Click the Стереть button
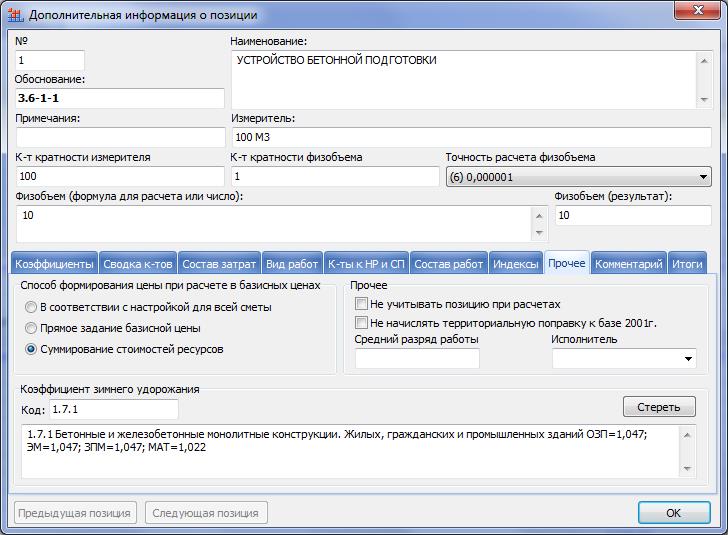 point(659,407)
